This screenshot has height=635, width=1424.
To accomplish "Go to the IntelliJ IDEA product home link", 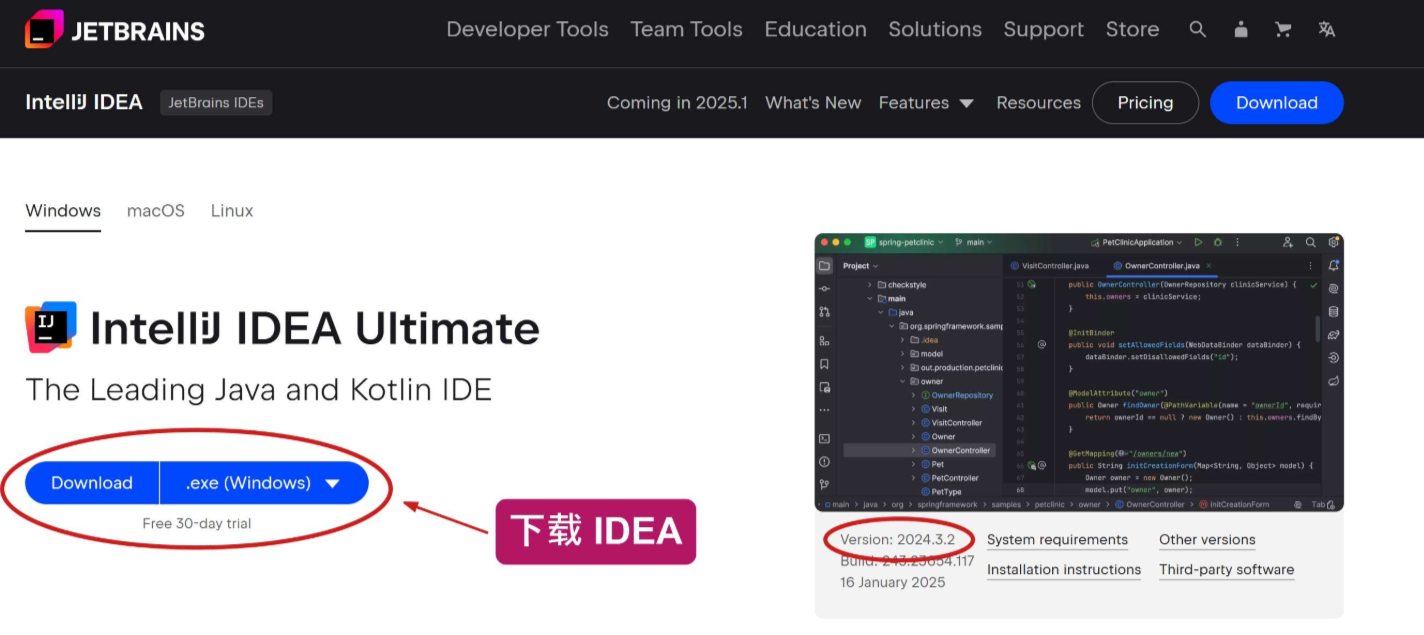I will pyautogui.click(x=84, y=102).
